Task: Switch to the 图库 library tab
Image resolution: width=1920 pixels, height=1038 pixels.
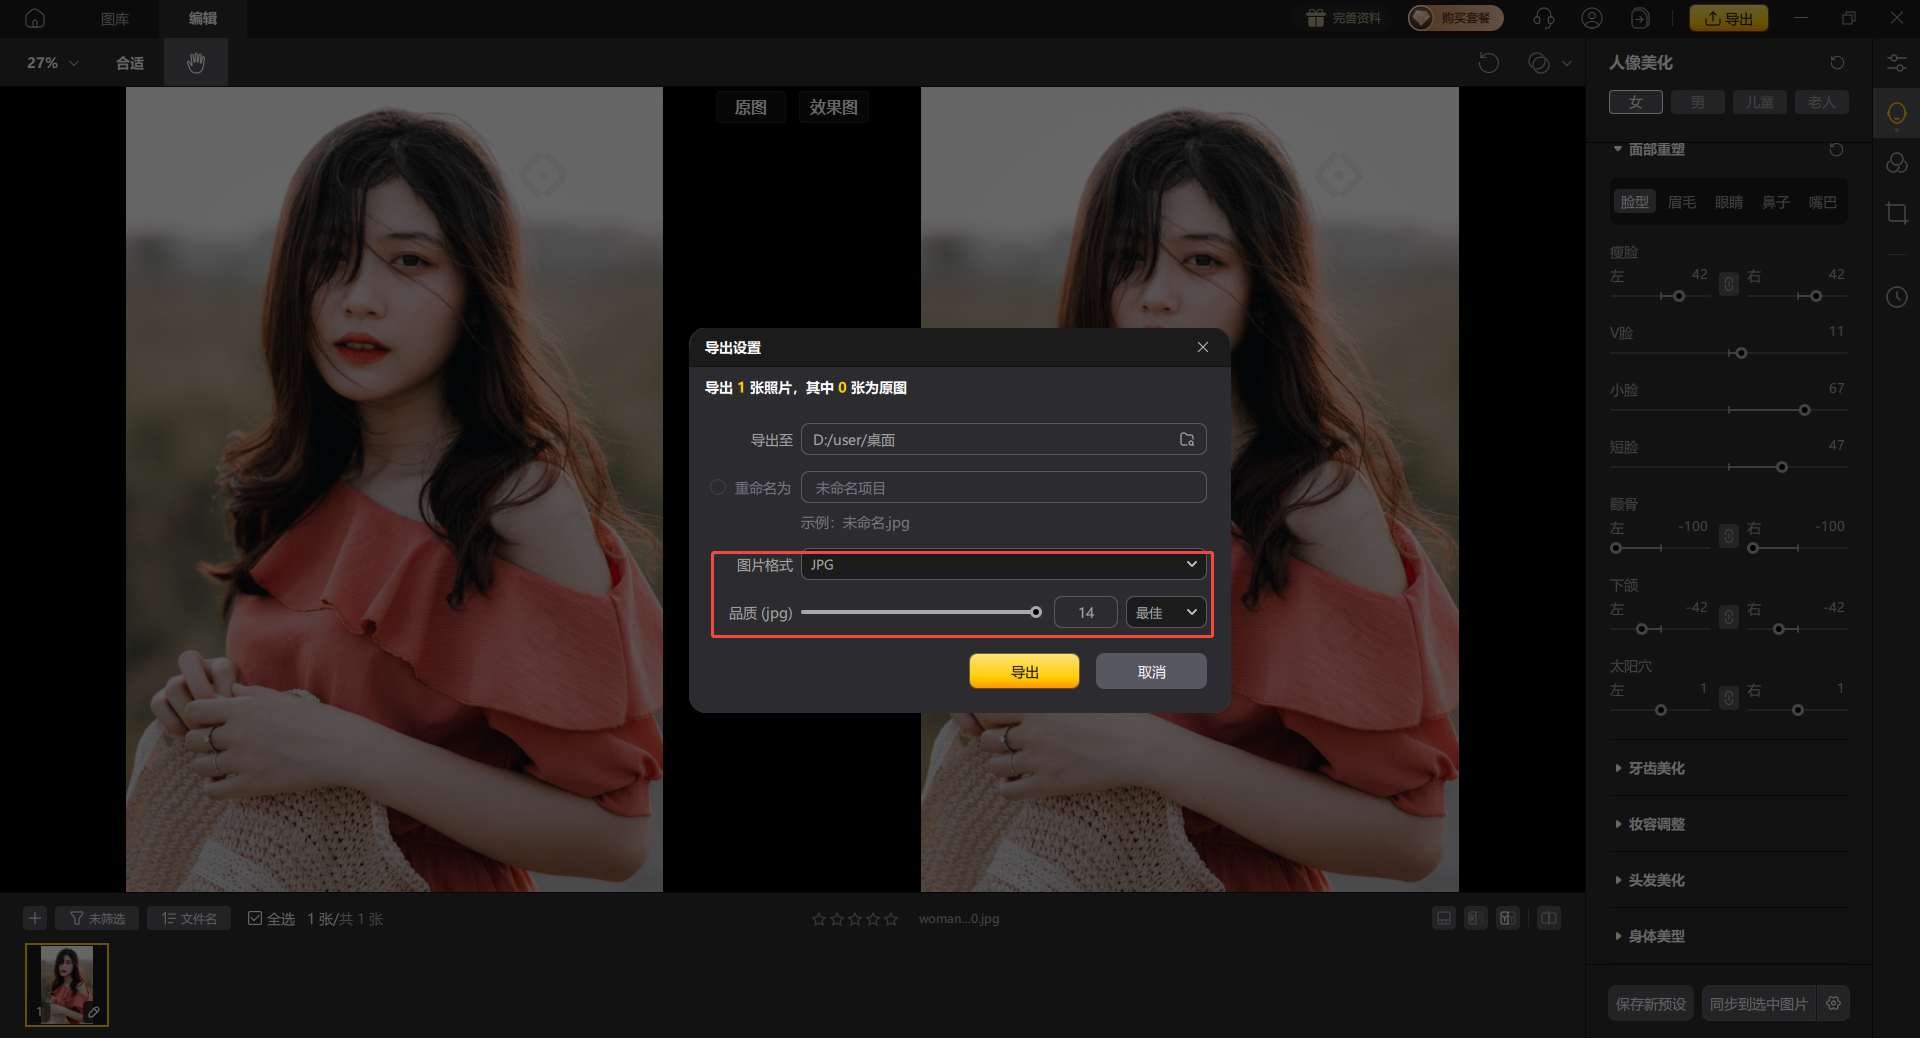Action: 115,18
